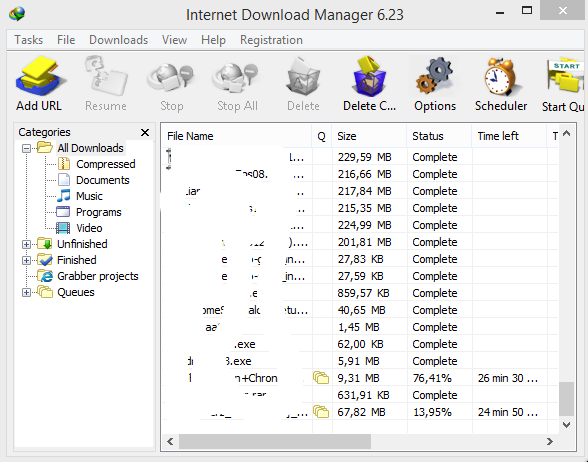588x462 pixels.
Task: Click the All Downloads folder icon
Action: coord(45,148)
